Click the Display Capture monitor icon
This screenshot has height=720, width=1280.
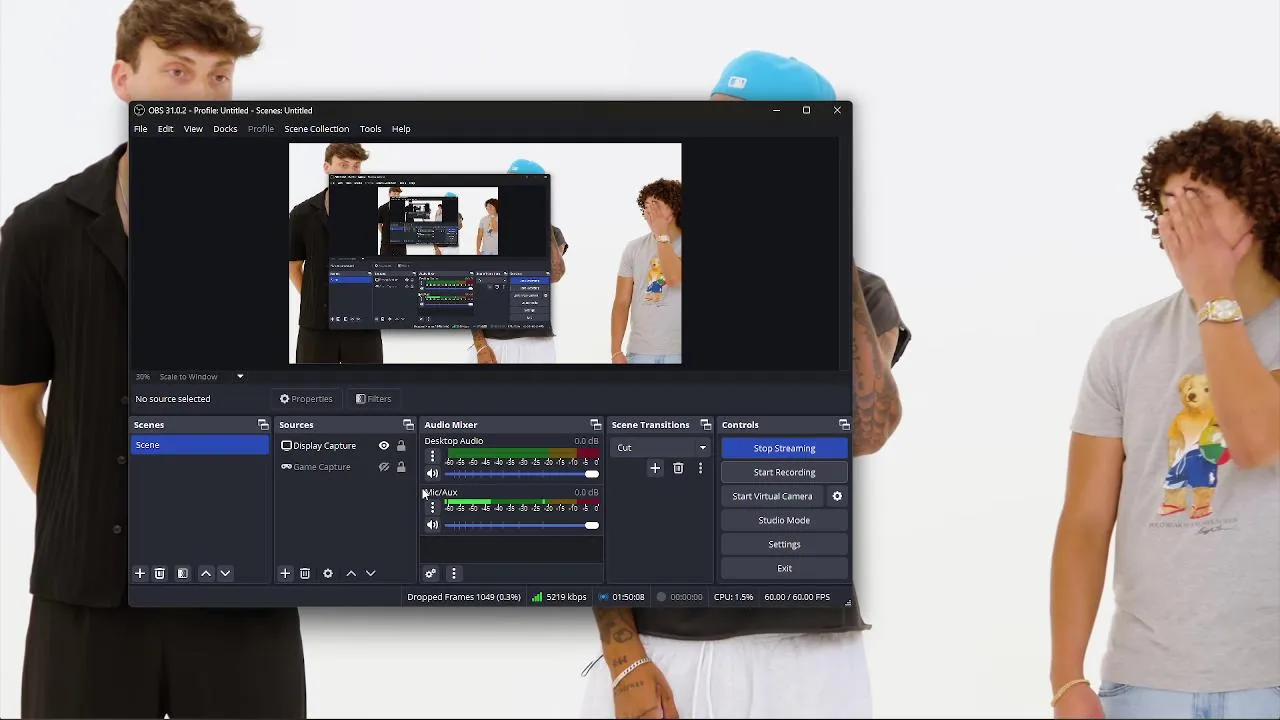pyautogui.click(x=286, y=446)
